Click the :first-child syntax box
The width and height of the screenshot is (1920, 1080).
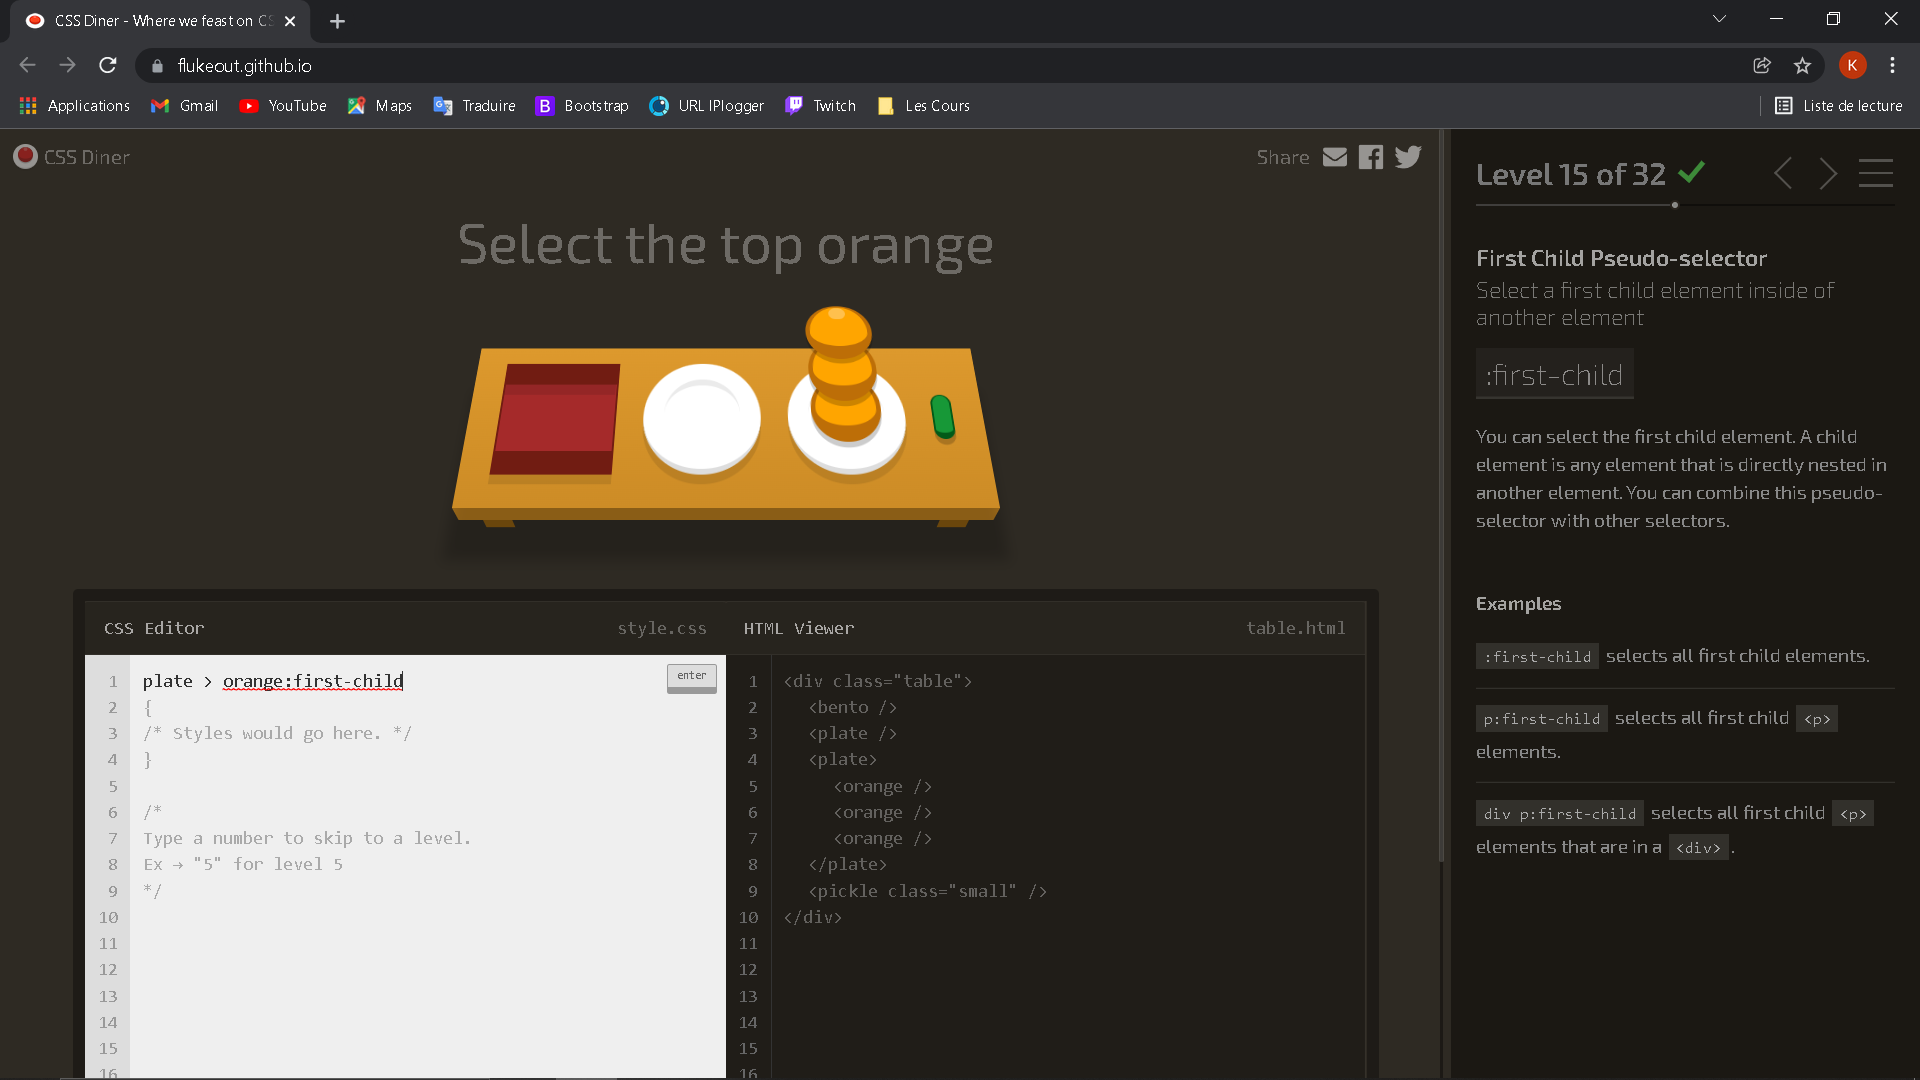coord(1554,374)
